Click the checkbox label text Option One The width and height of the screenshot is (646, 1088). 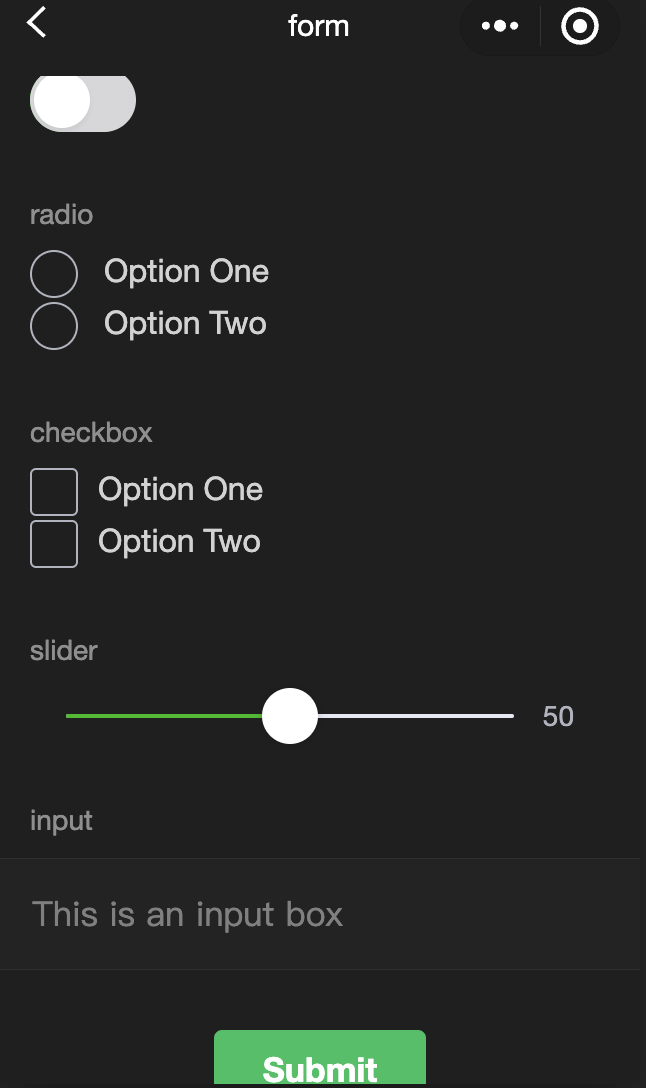pos(180,490)
